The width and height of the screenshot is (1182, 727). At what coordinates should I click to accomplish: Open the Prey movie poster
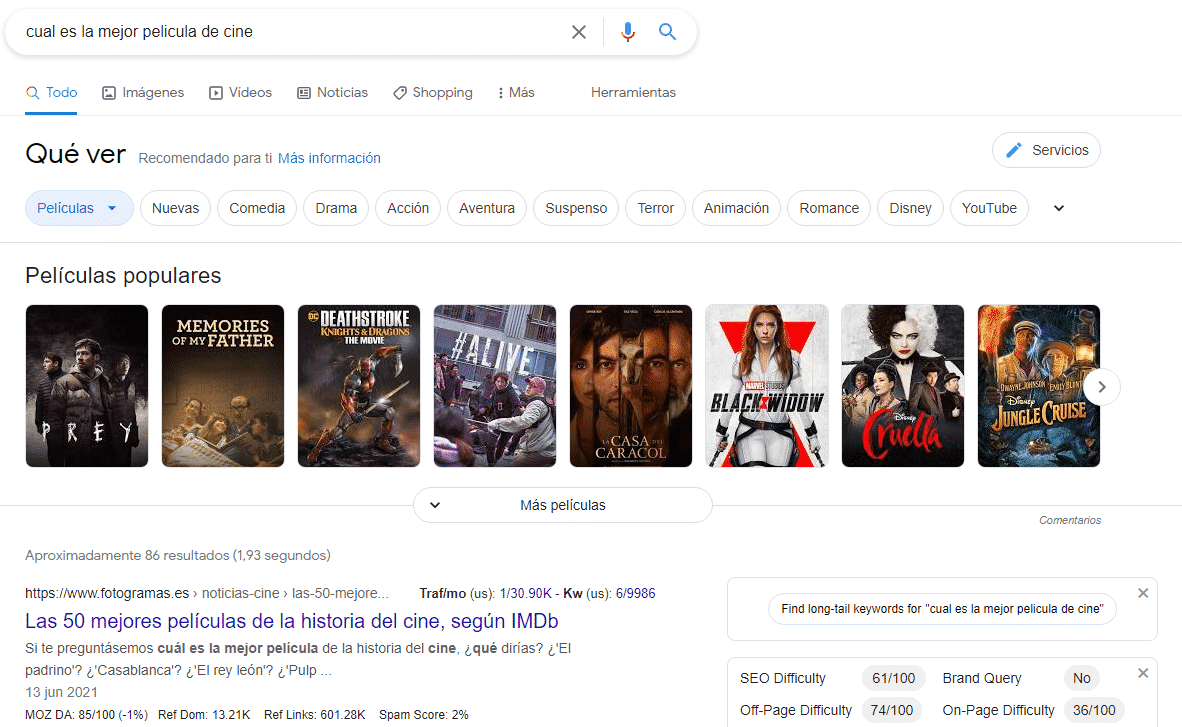pos(87,386)
